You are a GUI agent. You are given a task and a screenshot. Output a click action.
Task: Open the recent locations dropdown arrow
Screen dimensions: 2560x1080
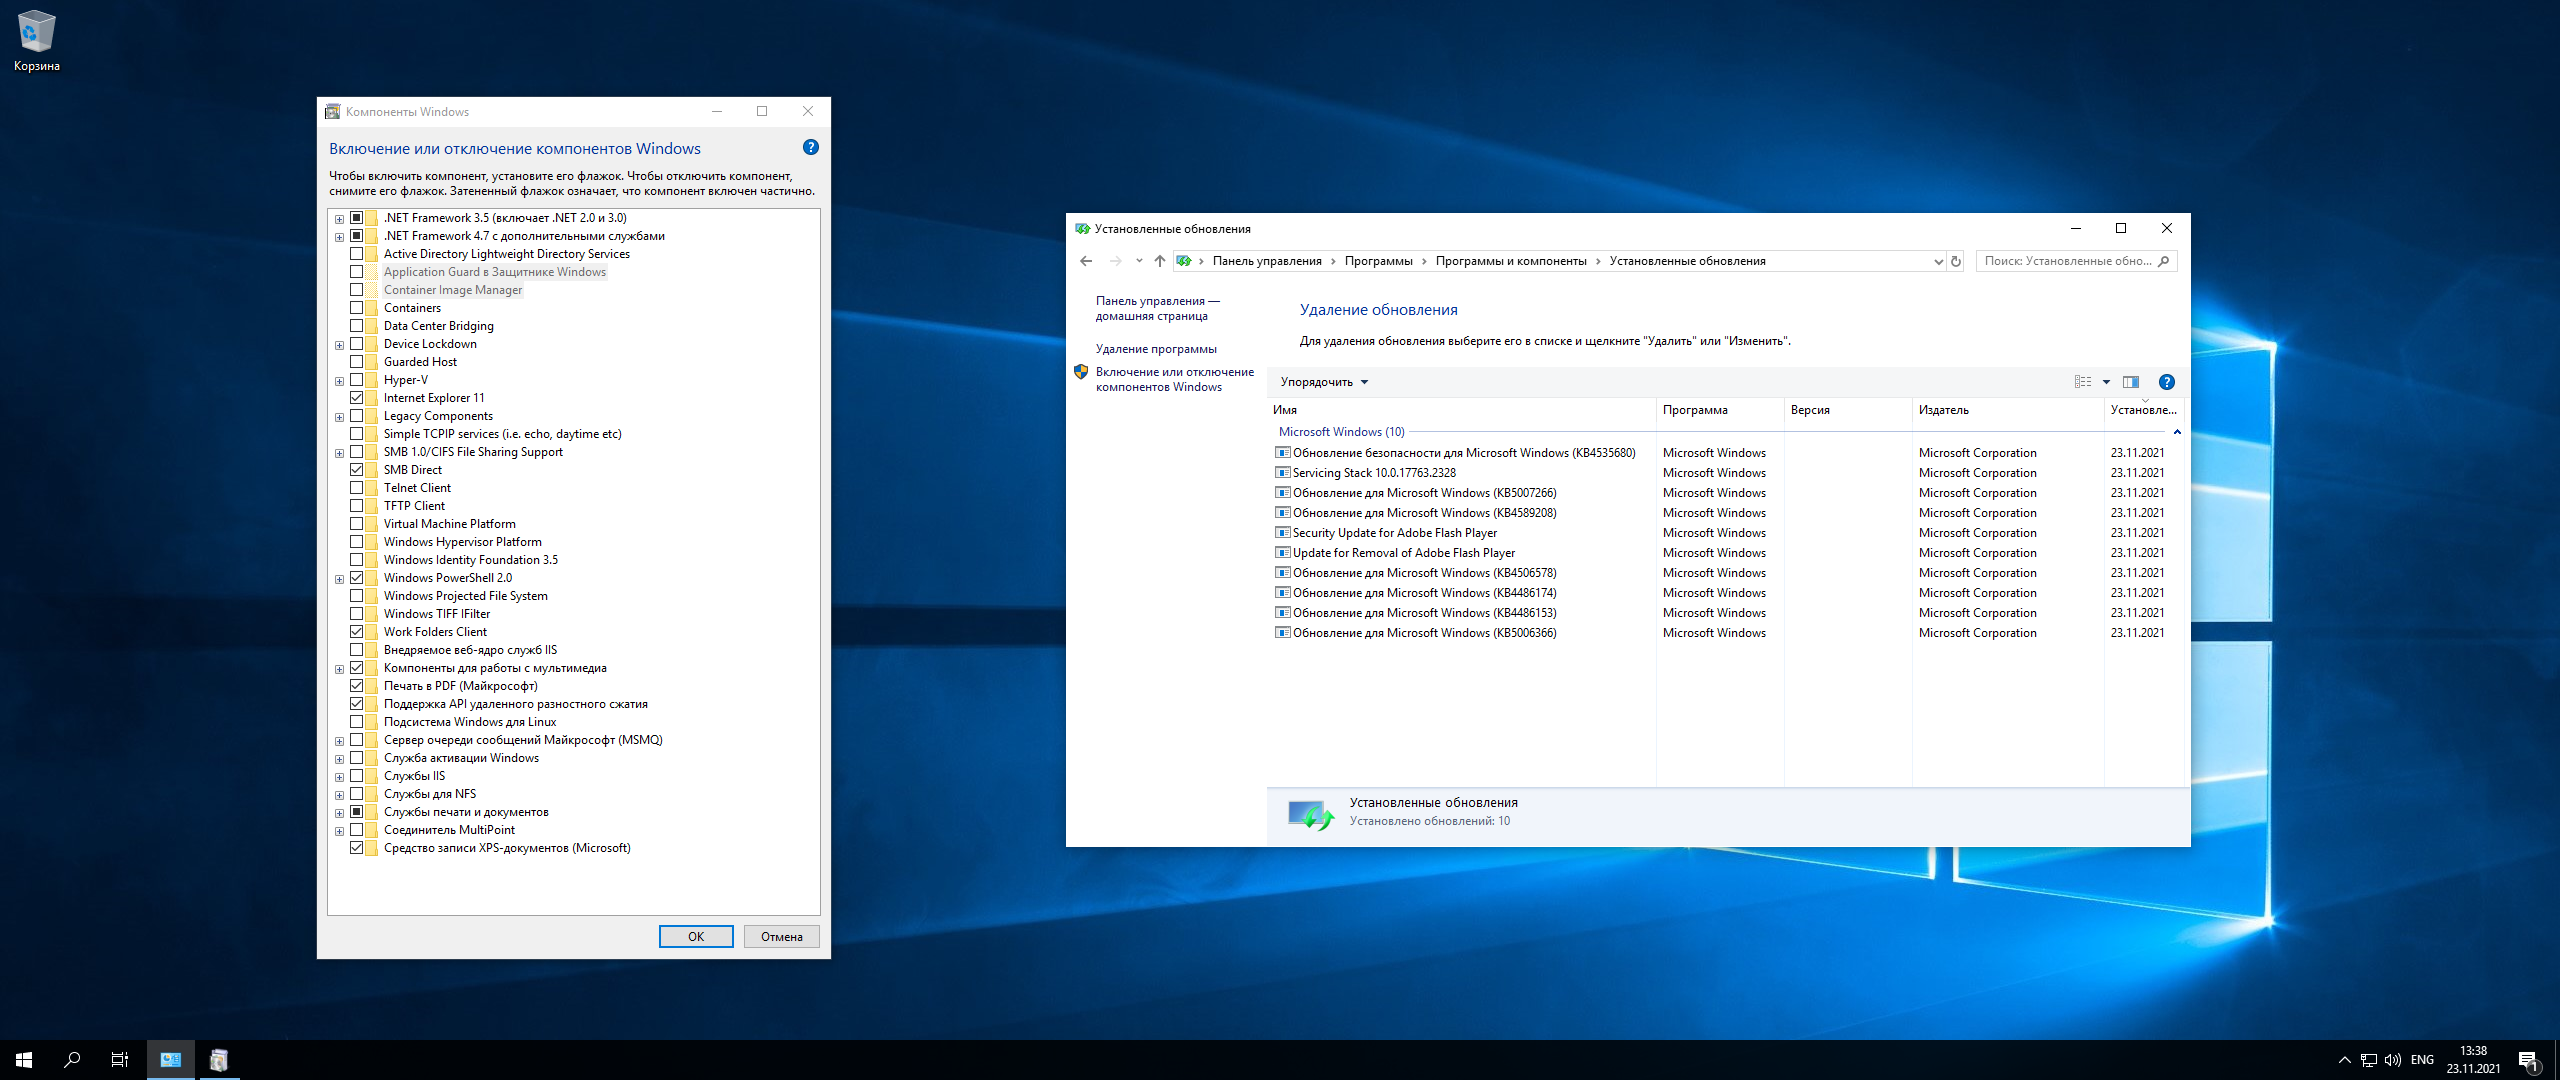pos(1139,261)
